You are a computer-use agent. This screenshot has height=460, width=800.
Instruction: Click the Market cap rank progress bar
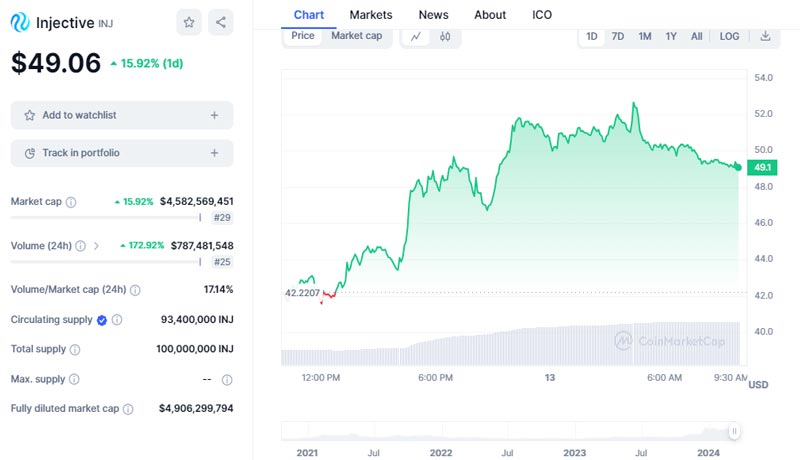(x=106, y=218)
